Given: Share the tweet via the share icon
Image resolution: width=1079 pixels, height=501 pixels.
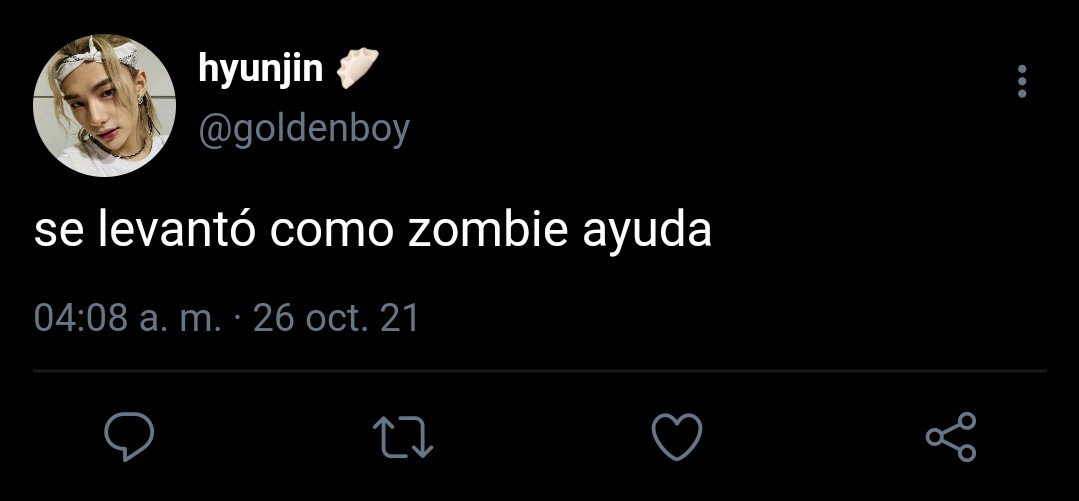Looking at the screenshot, I should click(951, 436).
